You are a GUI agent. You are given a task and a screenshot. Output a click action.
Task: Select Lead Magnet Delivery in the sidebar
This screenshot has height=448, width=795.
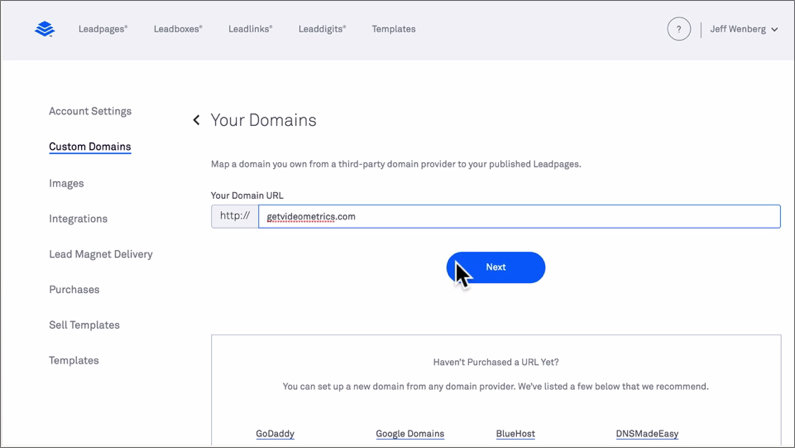[x=101, y=254]
